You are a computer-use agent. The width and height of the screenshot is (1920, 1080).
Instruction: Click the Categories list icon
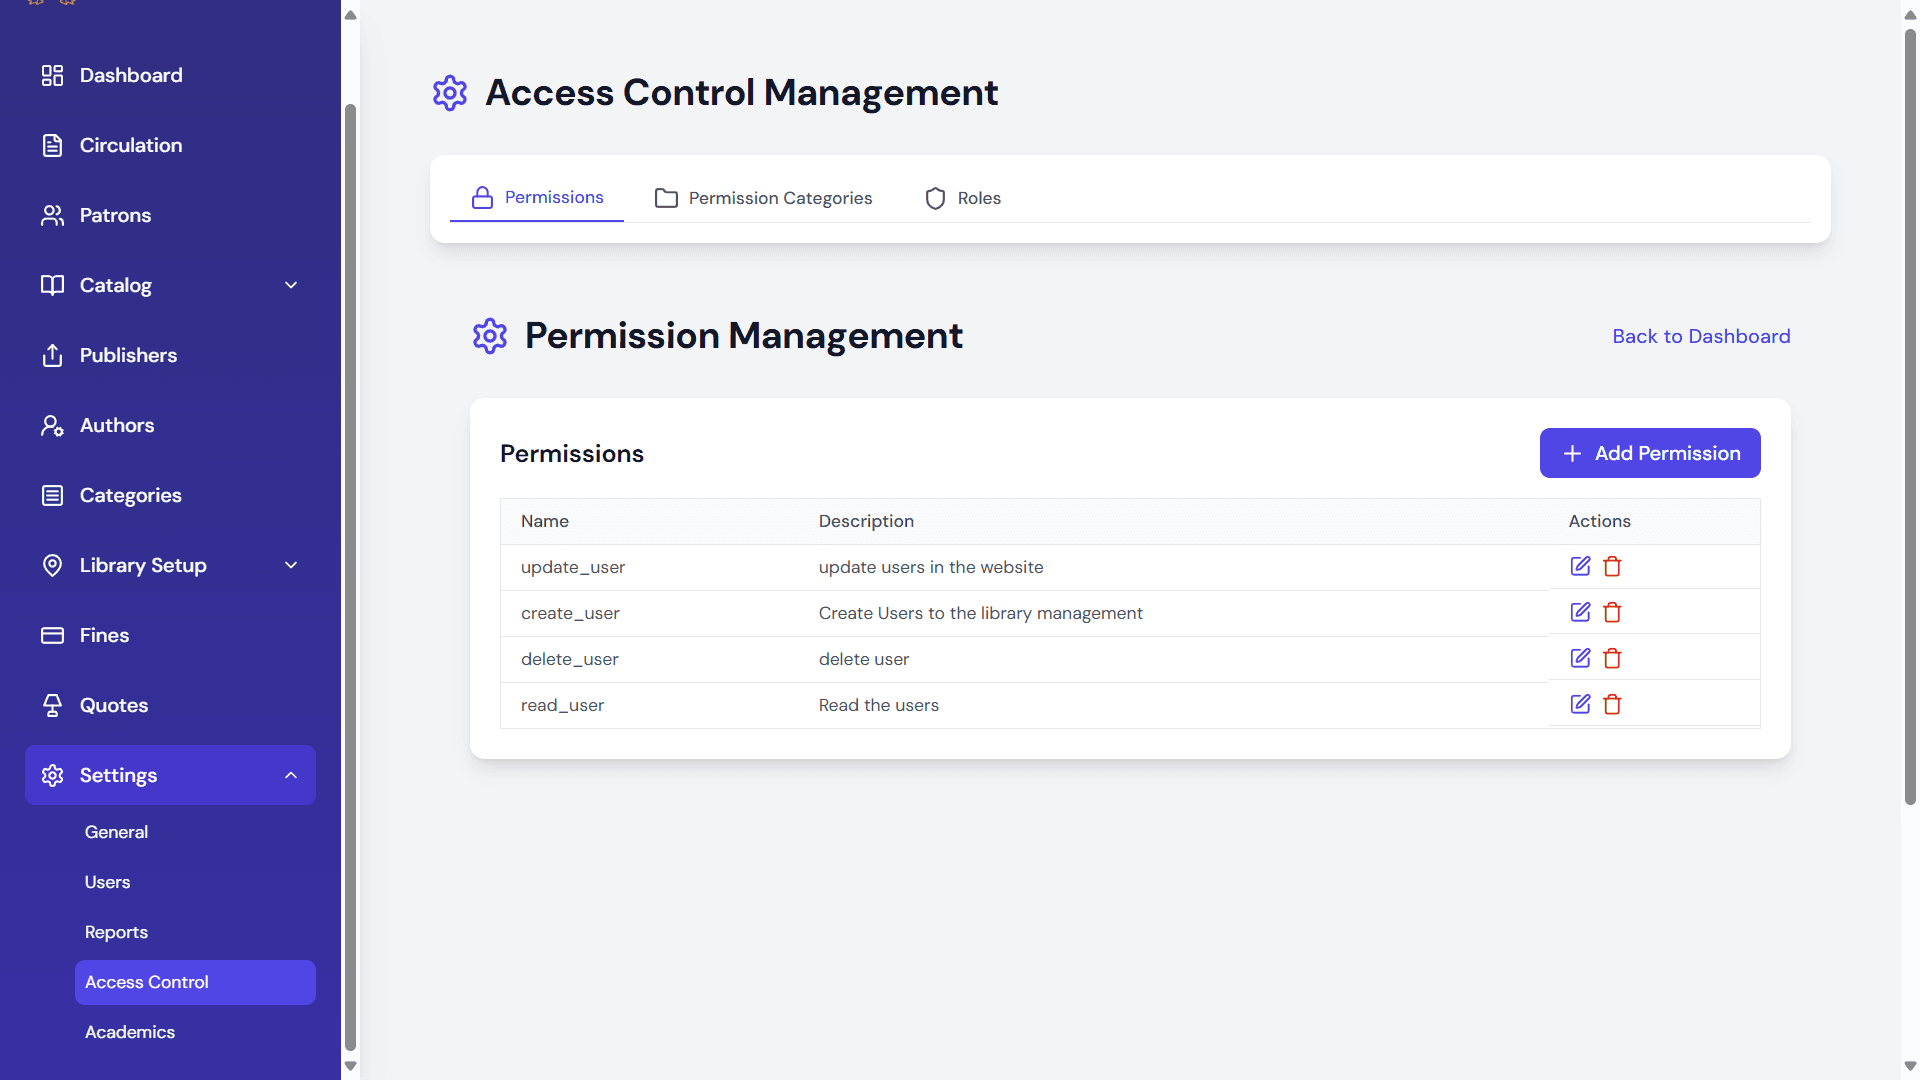pyautogui.click(x=52, y=496)
